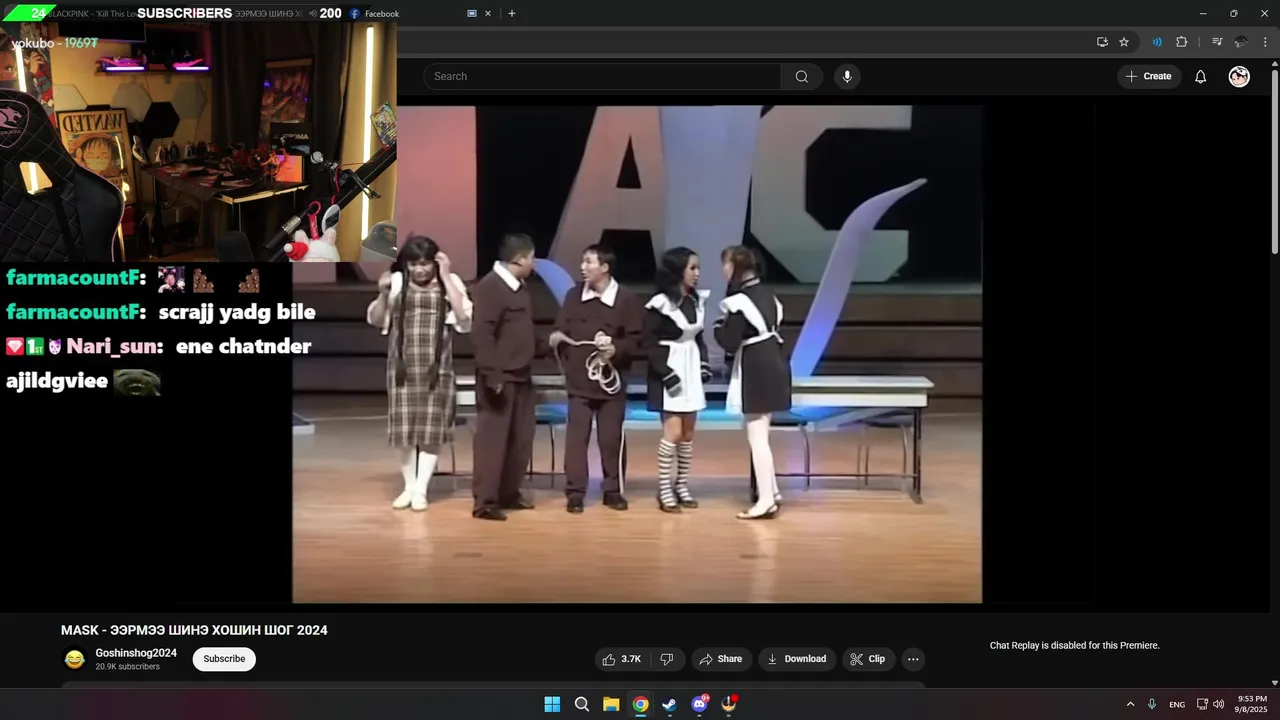Expand the system tray hidden icons chevron
This screenshot has height=720, width=1280.
[x=1130, y=704]
